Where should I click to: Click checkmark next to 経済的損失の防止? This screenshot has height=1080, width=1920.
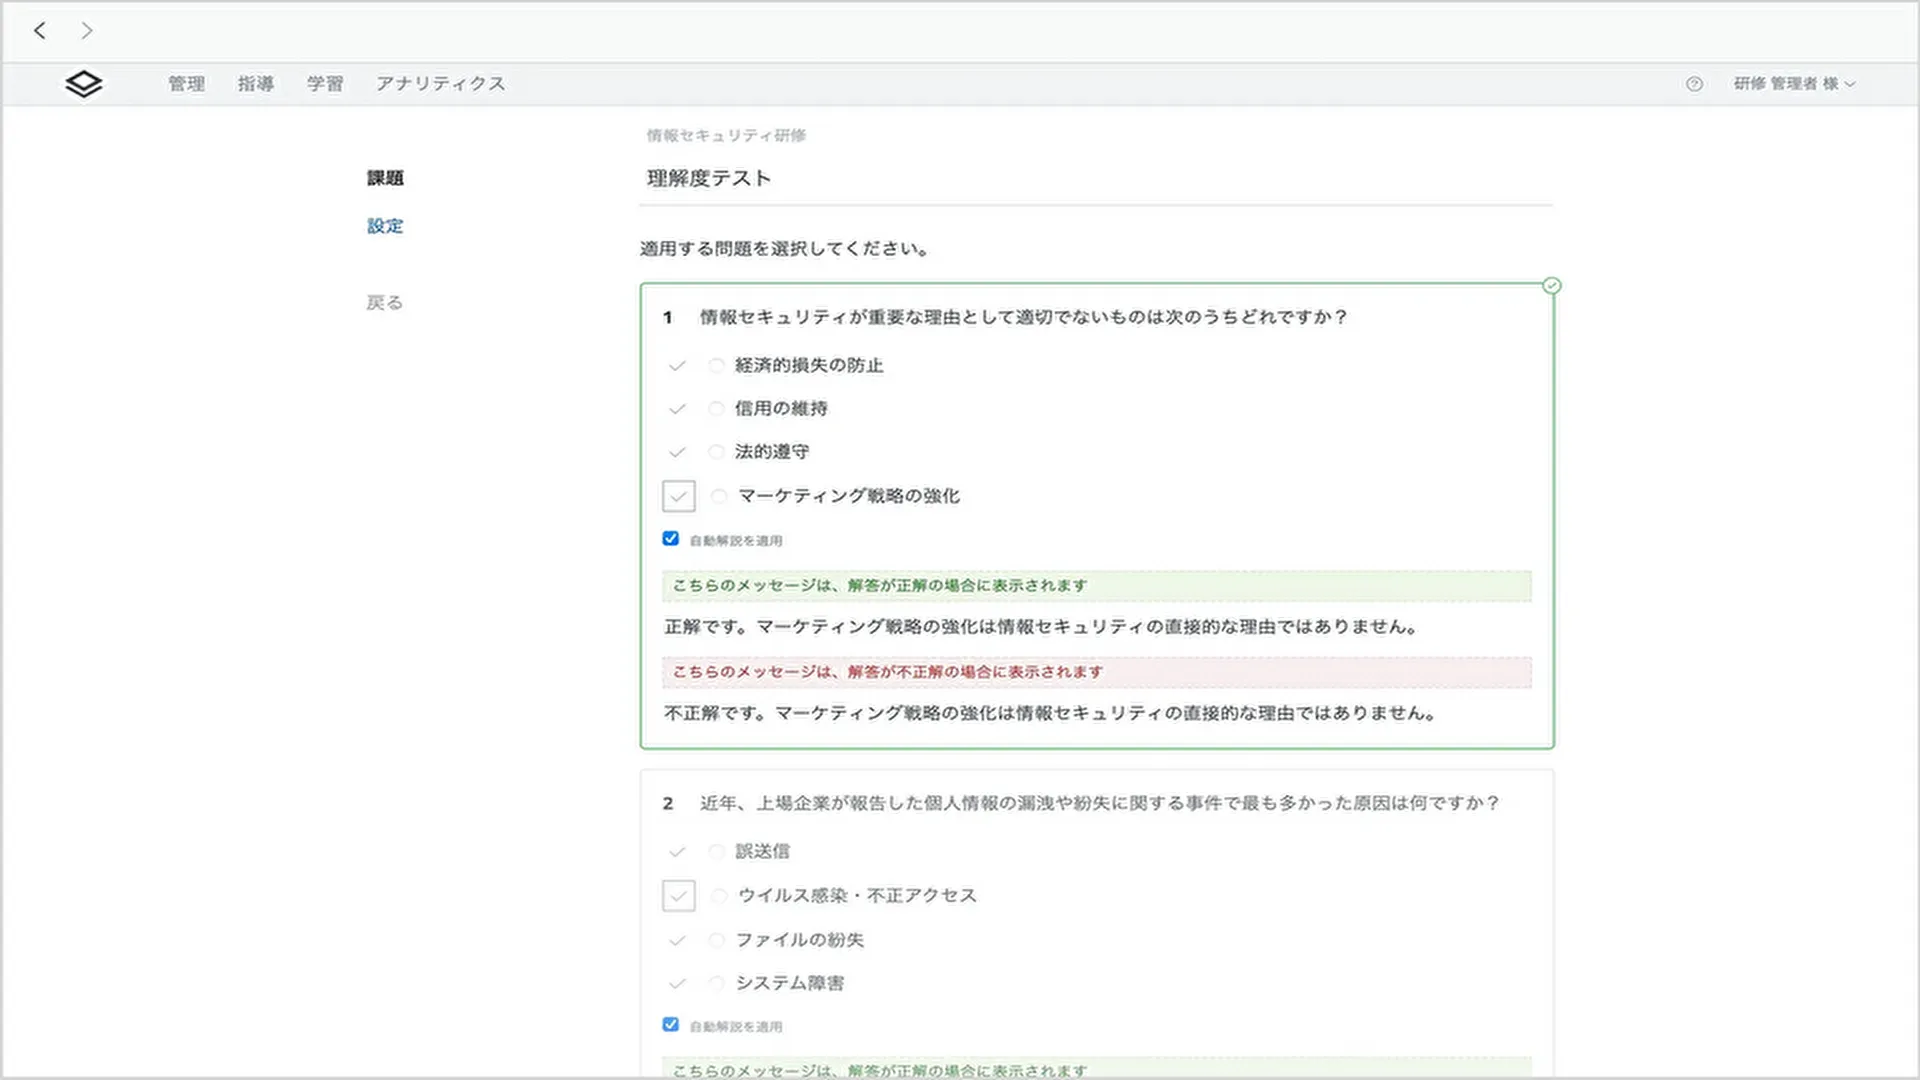coord(677,366)
